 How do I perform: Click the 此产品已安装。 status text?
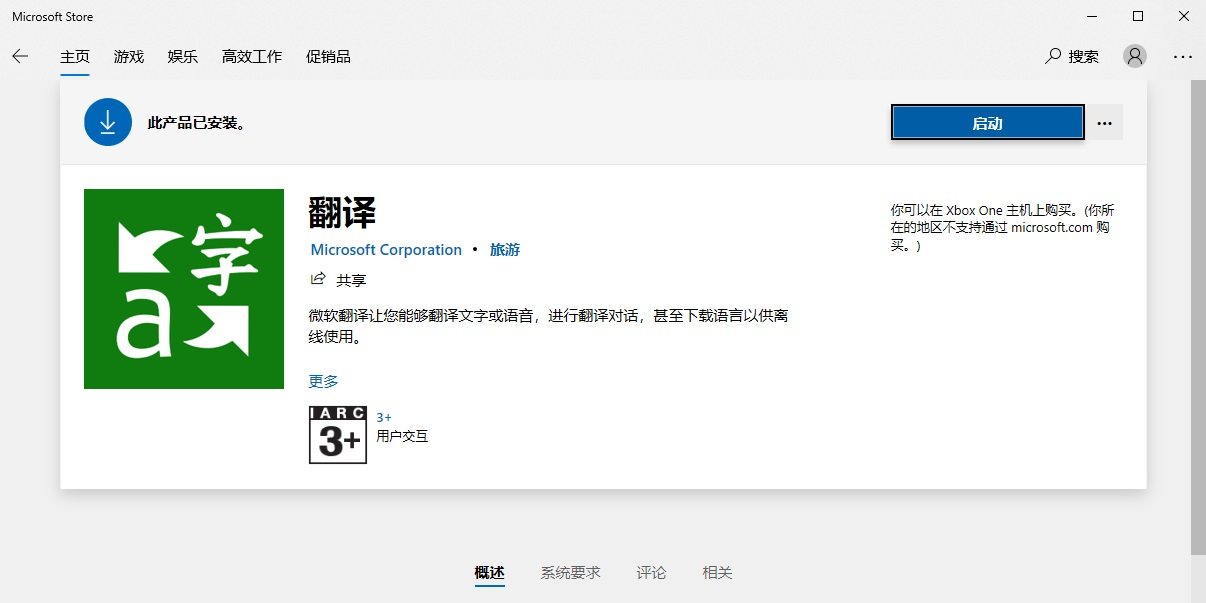197,123
